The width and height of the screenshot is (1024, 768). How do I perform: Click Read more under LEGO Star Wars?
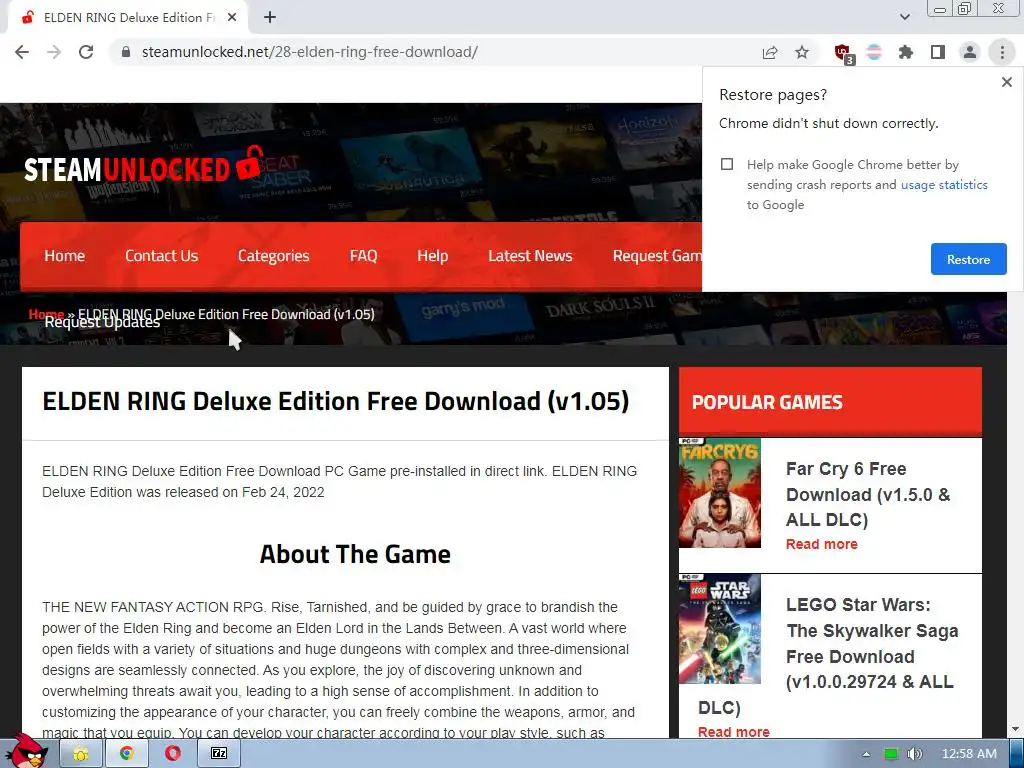click(x=733, y=732)
